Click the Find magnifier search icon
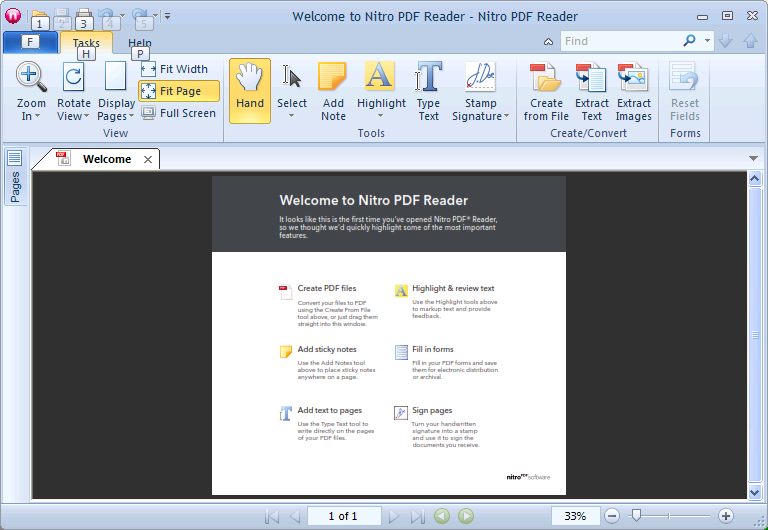 point(689,41)
